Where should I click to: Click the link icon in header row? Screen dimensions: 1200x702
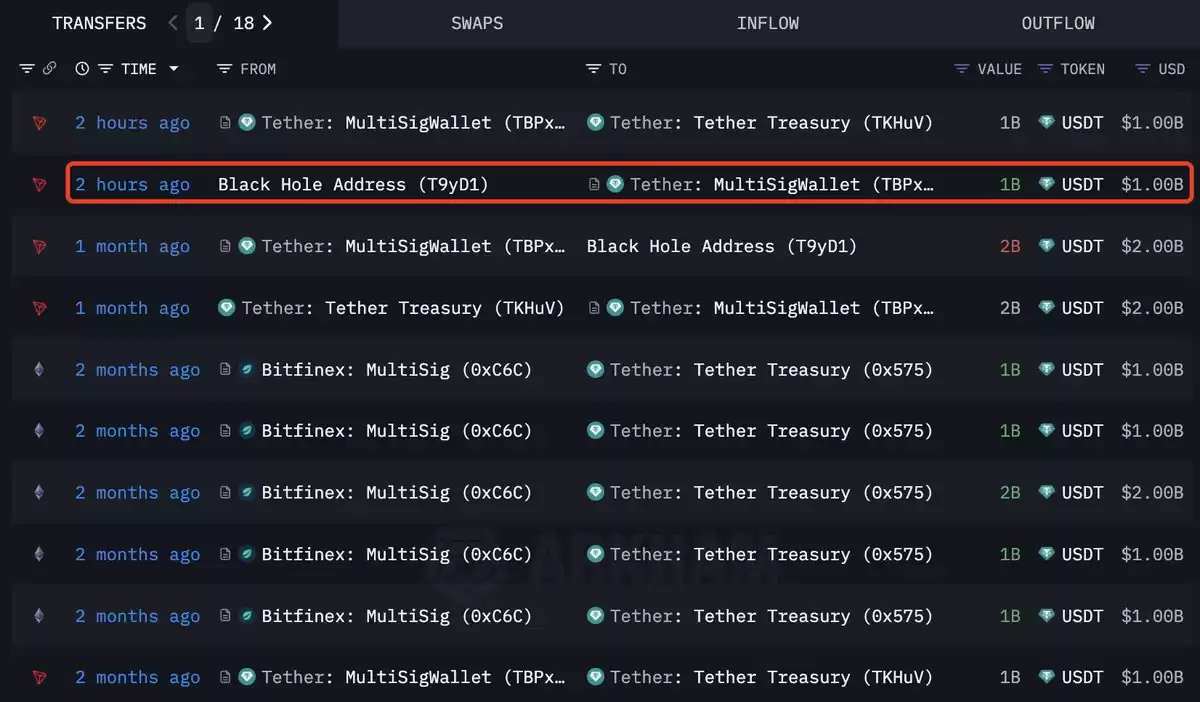(50, 69)
